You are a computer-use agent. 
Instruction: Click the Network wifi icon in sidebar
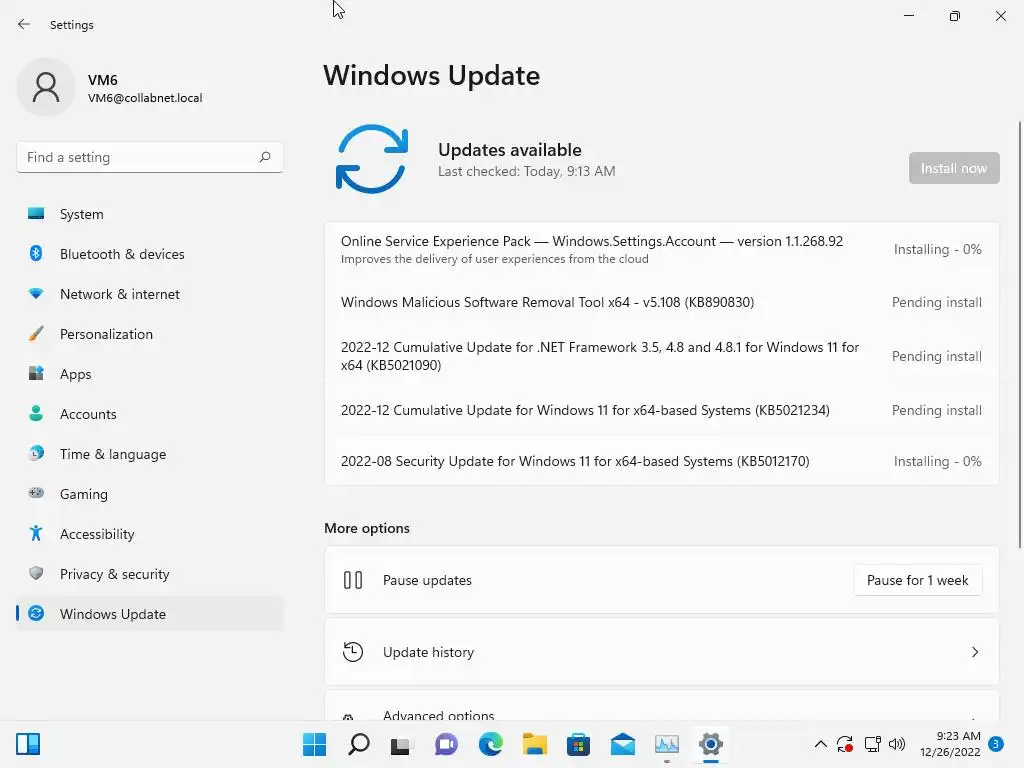(x=36, y=294)
